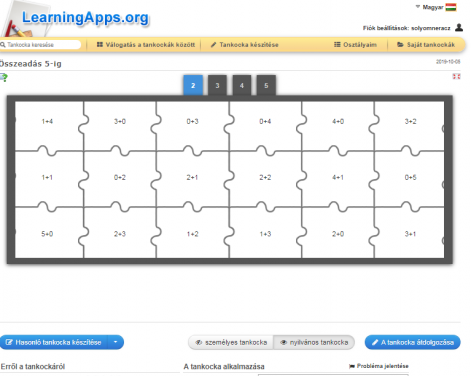Click puzzle piece 0+2
The width and height of the screenshot is (471, 376).
point(120,178)
